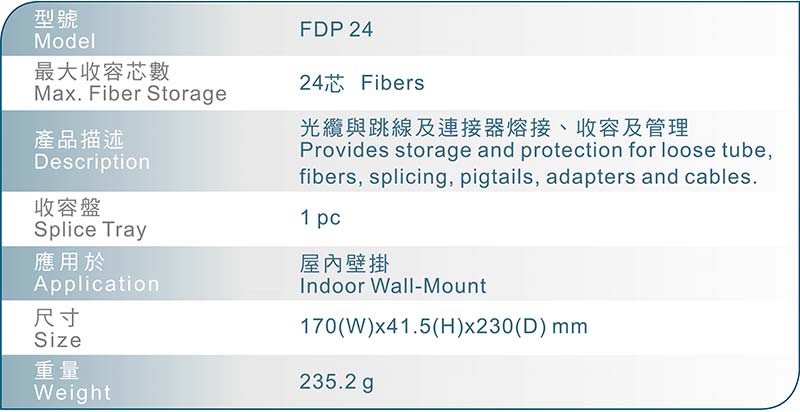
Task: Click the Chinese heading 最大收容芯數
Action: [102, 72]
